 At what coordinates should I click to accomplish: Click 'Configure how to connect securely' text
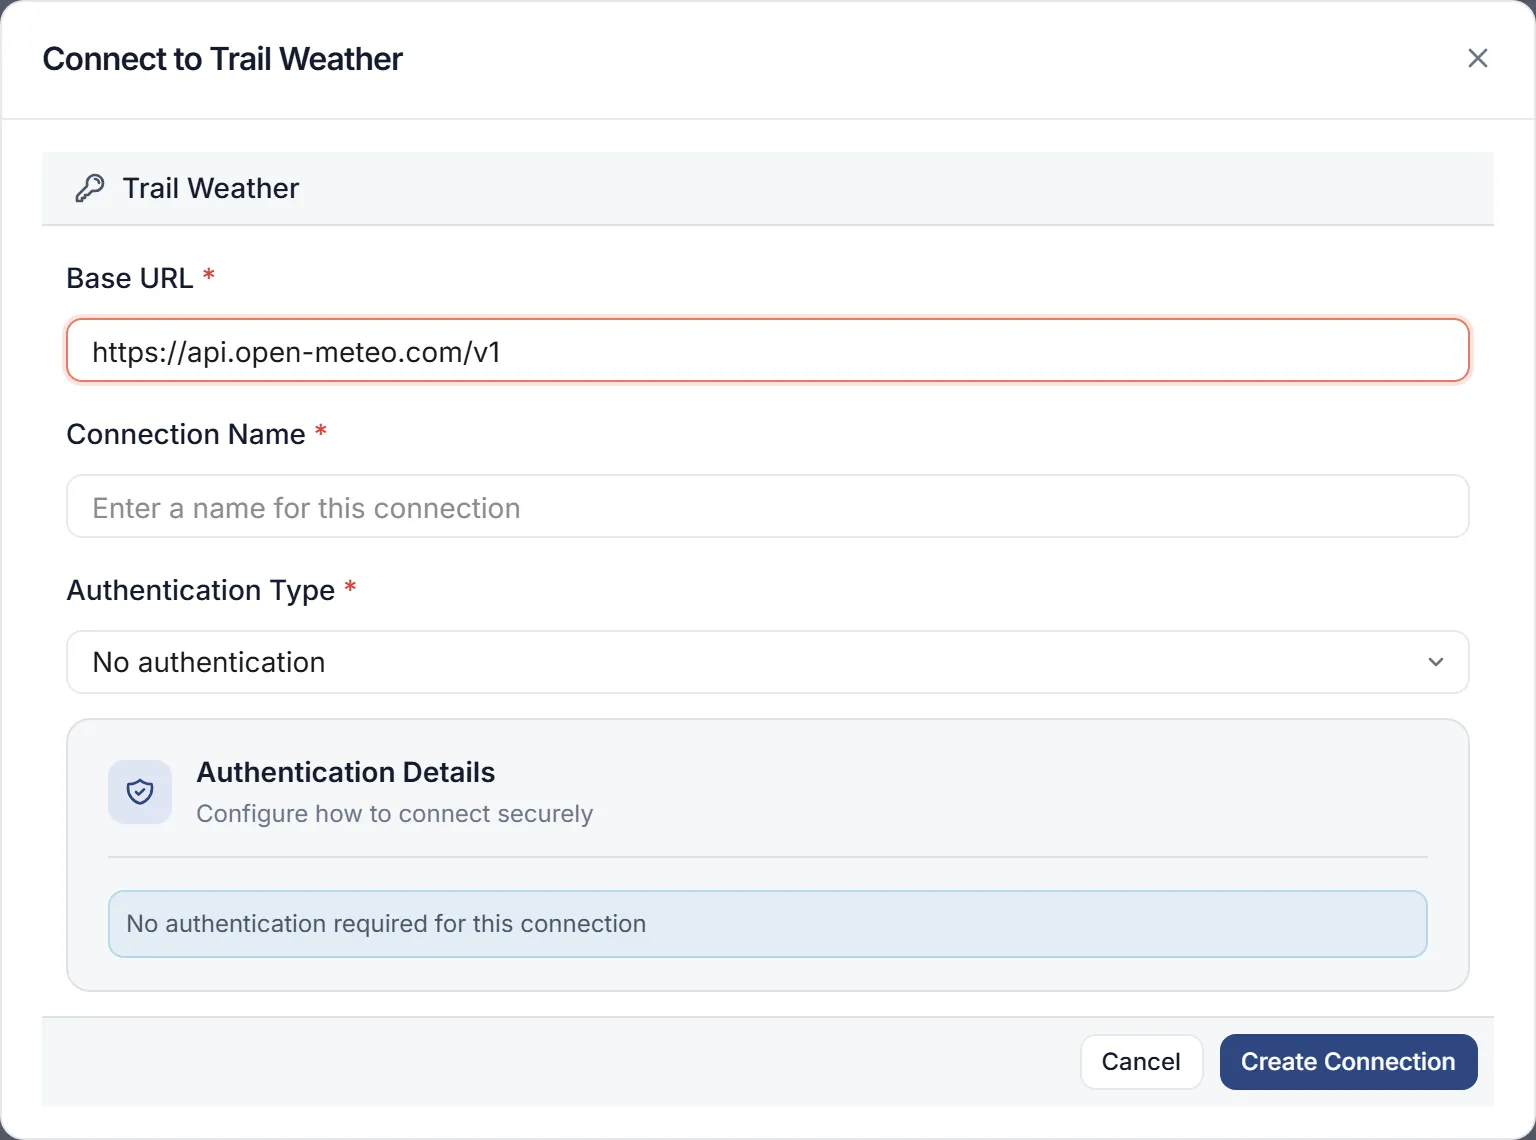click(x=395, y=814)
